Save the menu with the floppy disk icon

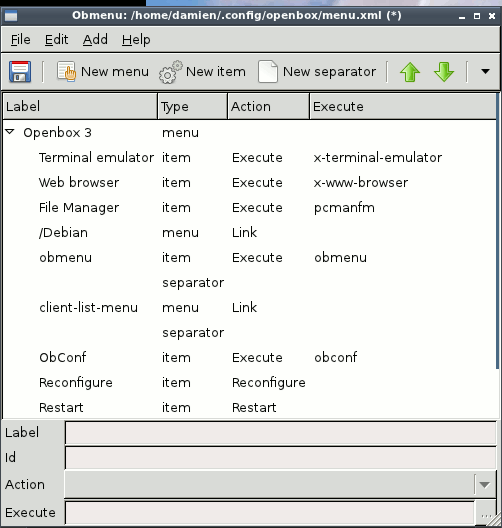click(x=20, y=71)
